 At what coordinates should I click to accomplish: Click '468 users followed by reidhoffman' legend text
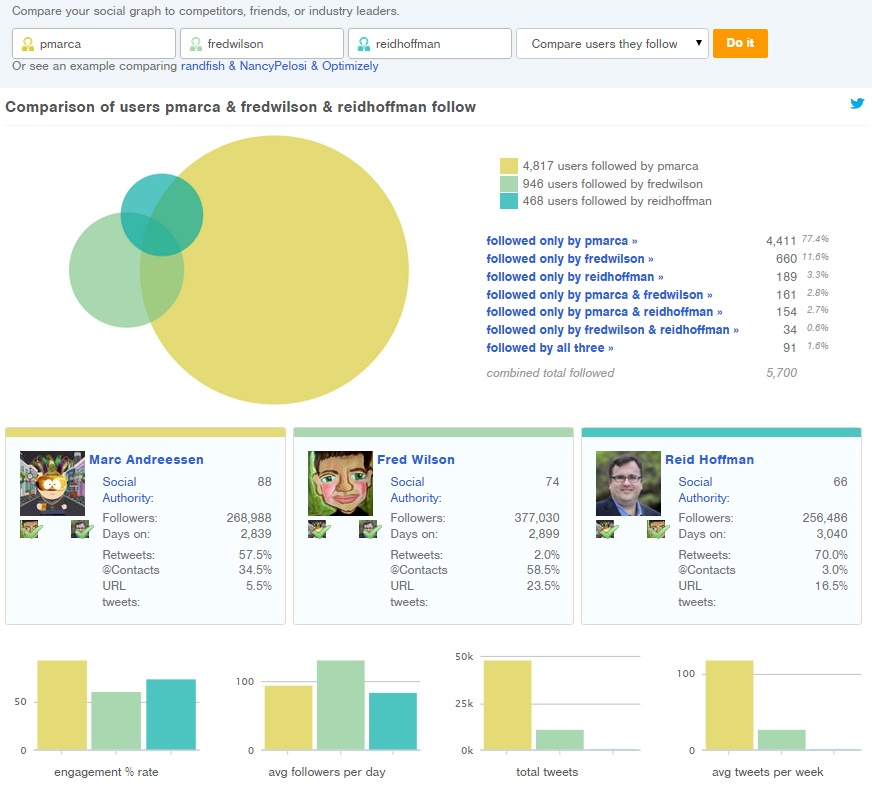point(617,201)
